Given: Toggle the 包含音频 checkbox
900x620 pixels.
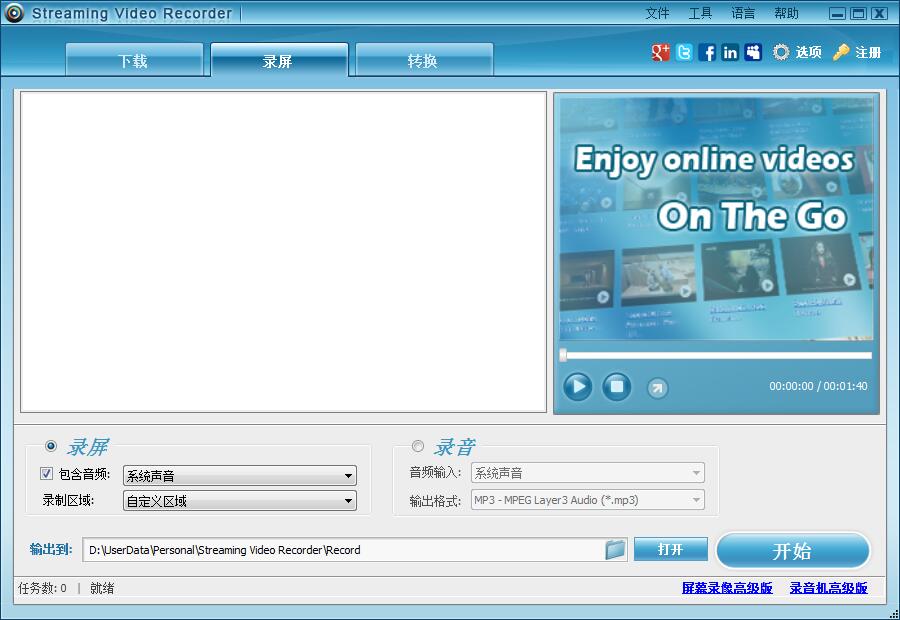Looking at the screenshot, I should (46, 474).
